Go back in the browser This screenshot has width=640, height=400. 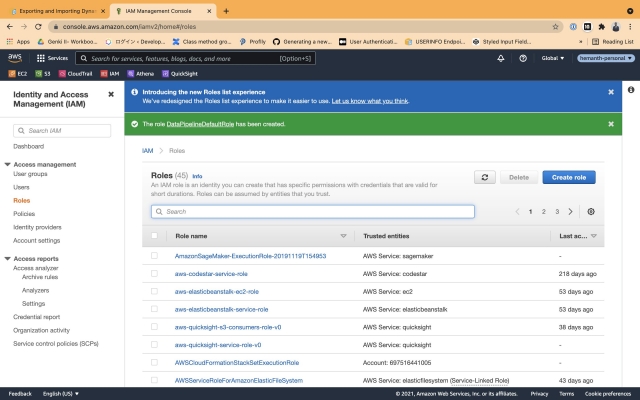click(10, 27)
